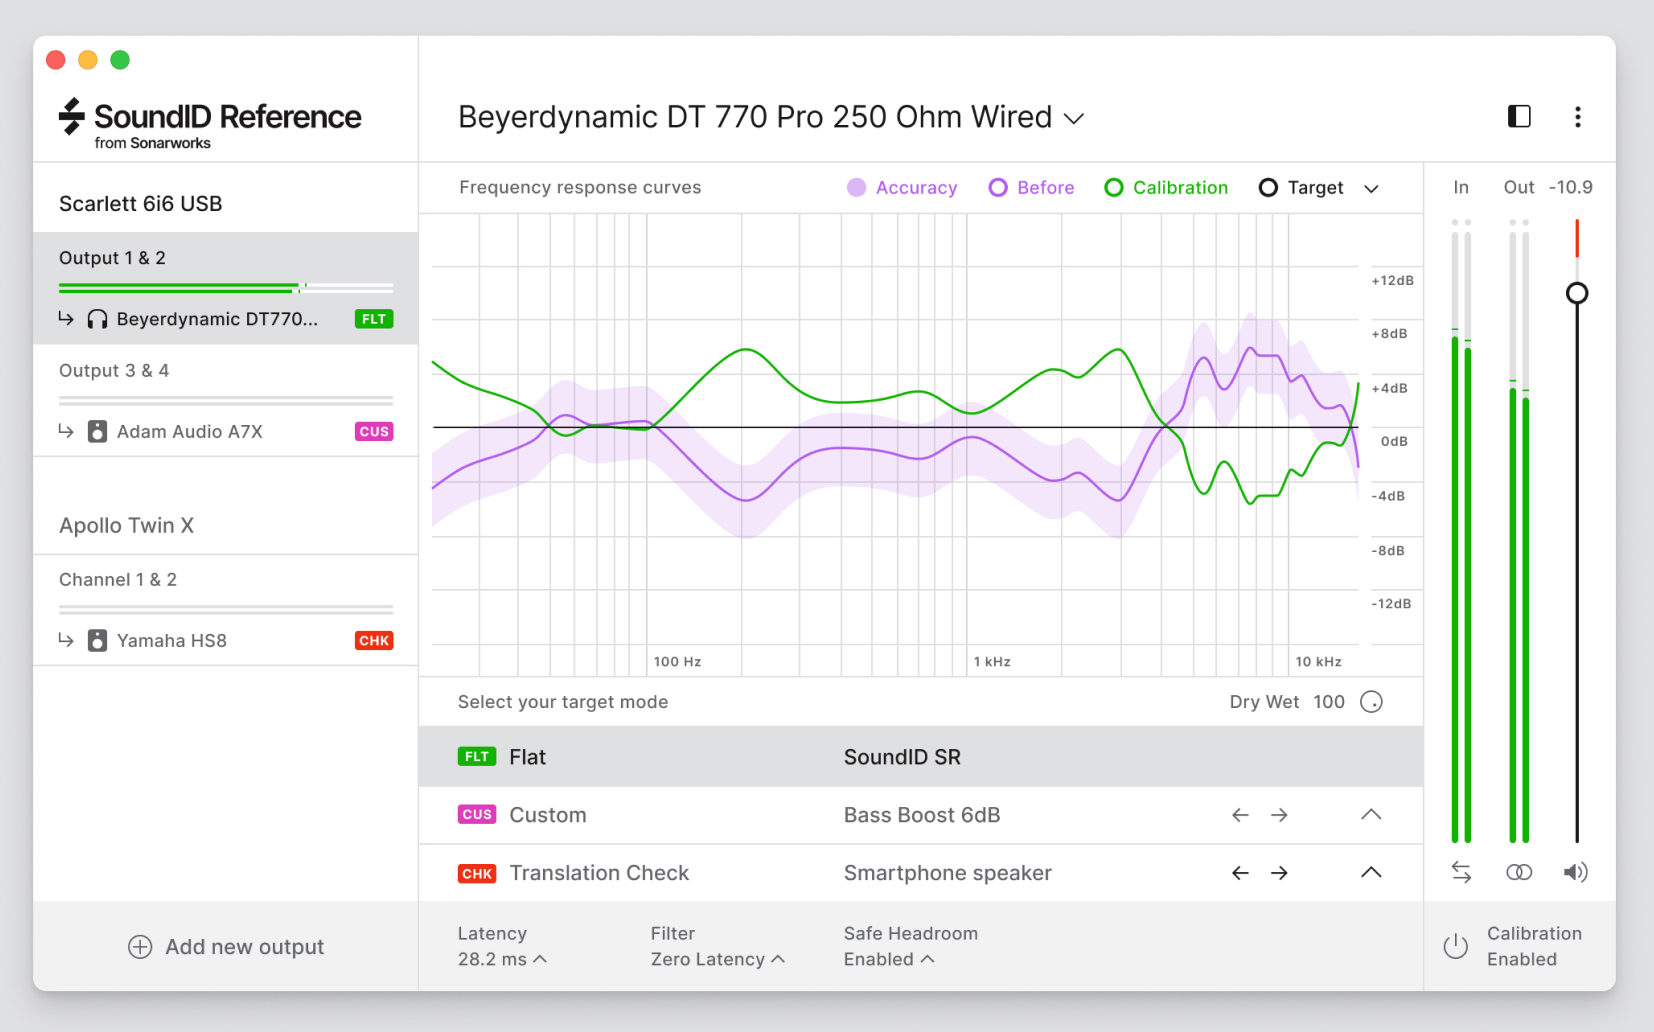Click the FLT badge on Beyerdynamic row
The width and height of the screenshot is (1654, 1032).
(x=374, y=319)
